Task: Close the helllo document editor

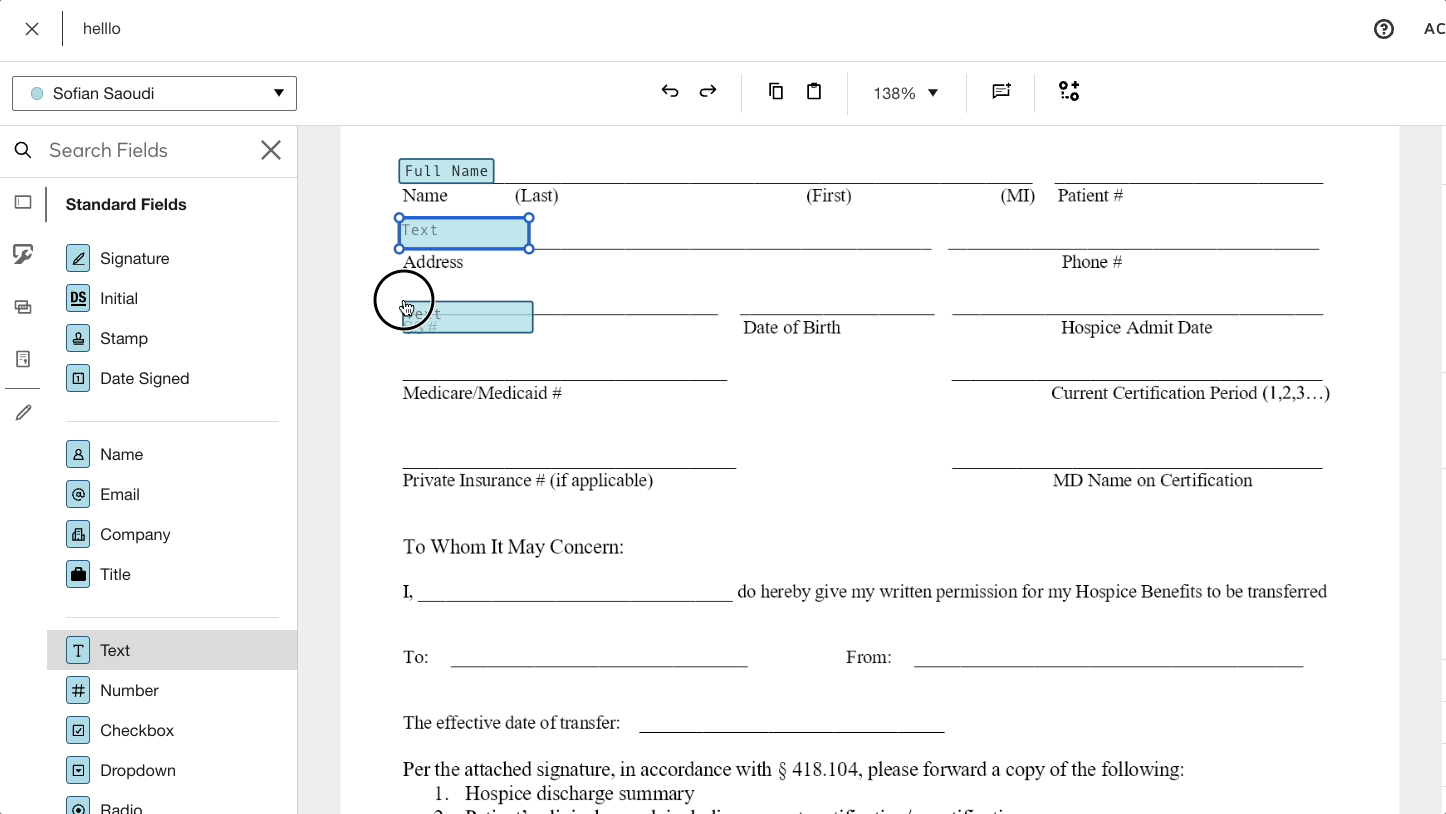Action: [32, 29]
